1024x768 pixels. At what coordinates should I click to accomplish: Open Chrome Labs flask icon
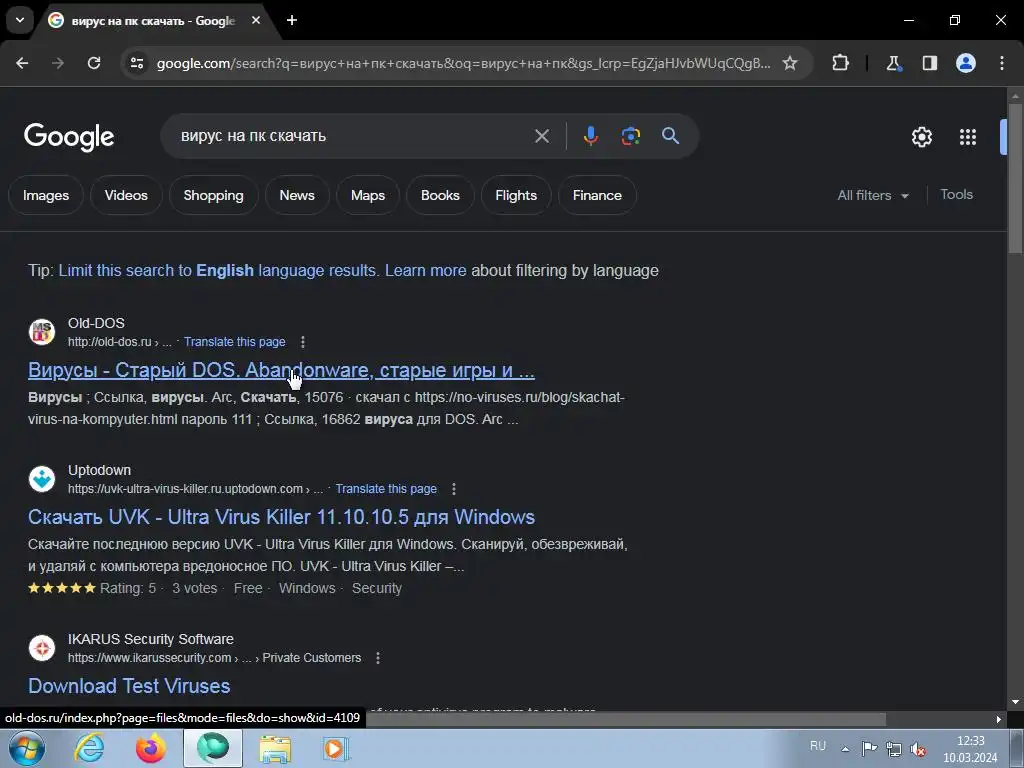click(893, 63)
